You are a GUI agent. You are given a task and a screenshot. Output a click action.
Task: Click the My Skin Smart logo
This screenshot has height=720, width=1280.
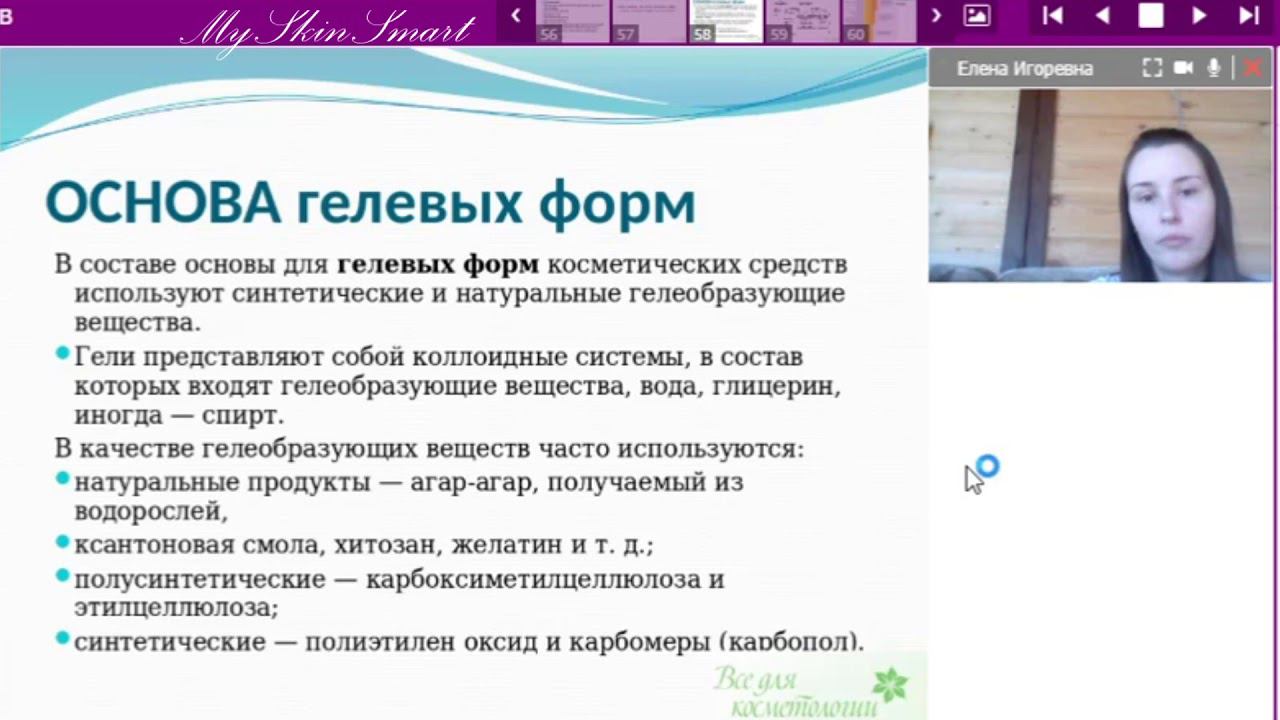click(328, 29)
